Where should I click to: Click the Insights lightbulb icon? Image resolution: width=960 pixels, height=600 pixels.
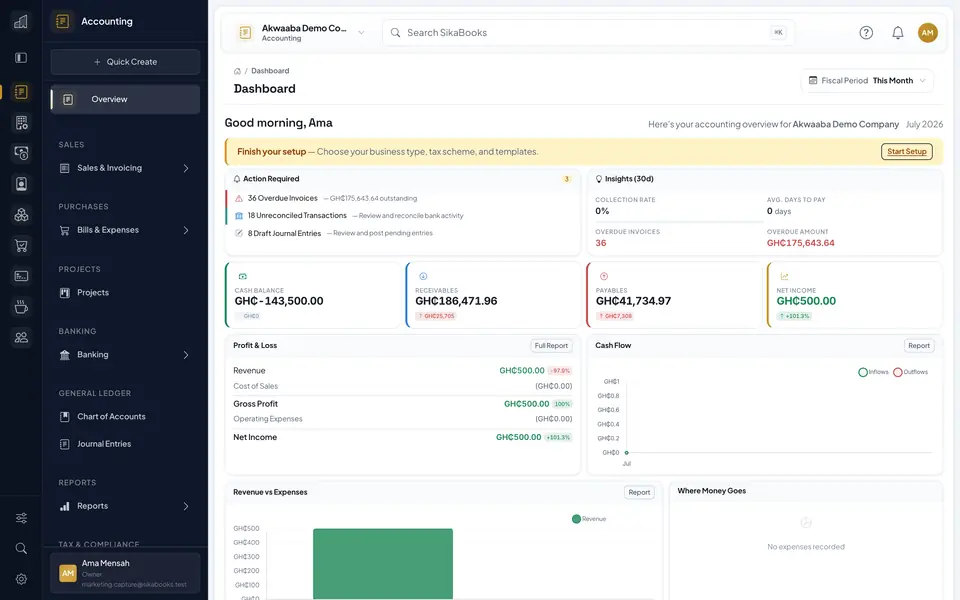(599, 179)
